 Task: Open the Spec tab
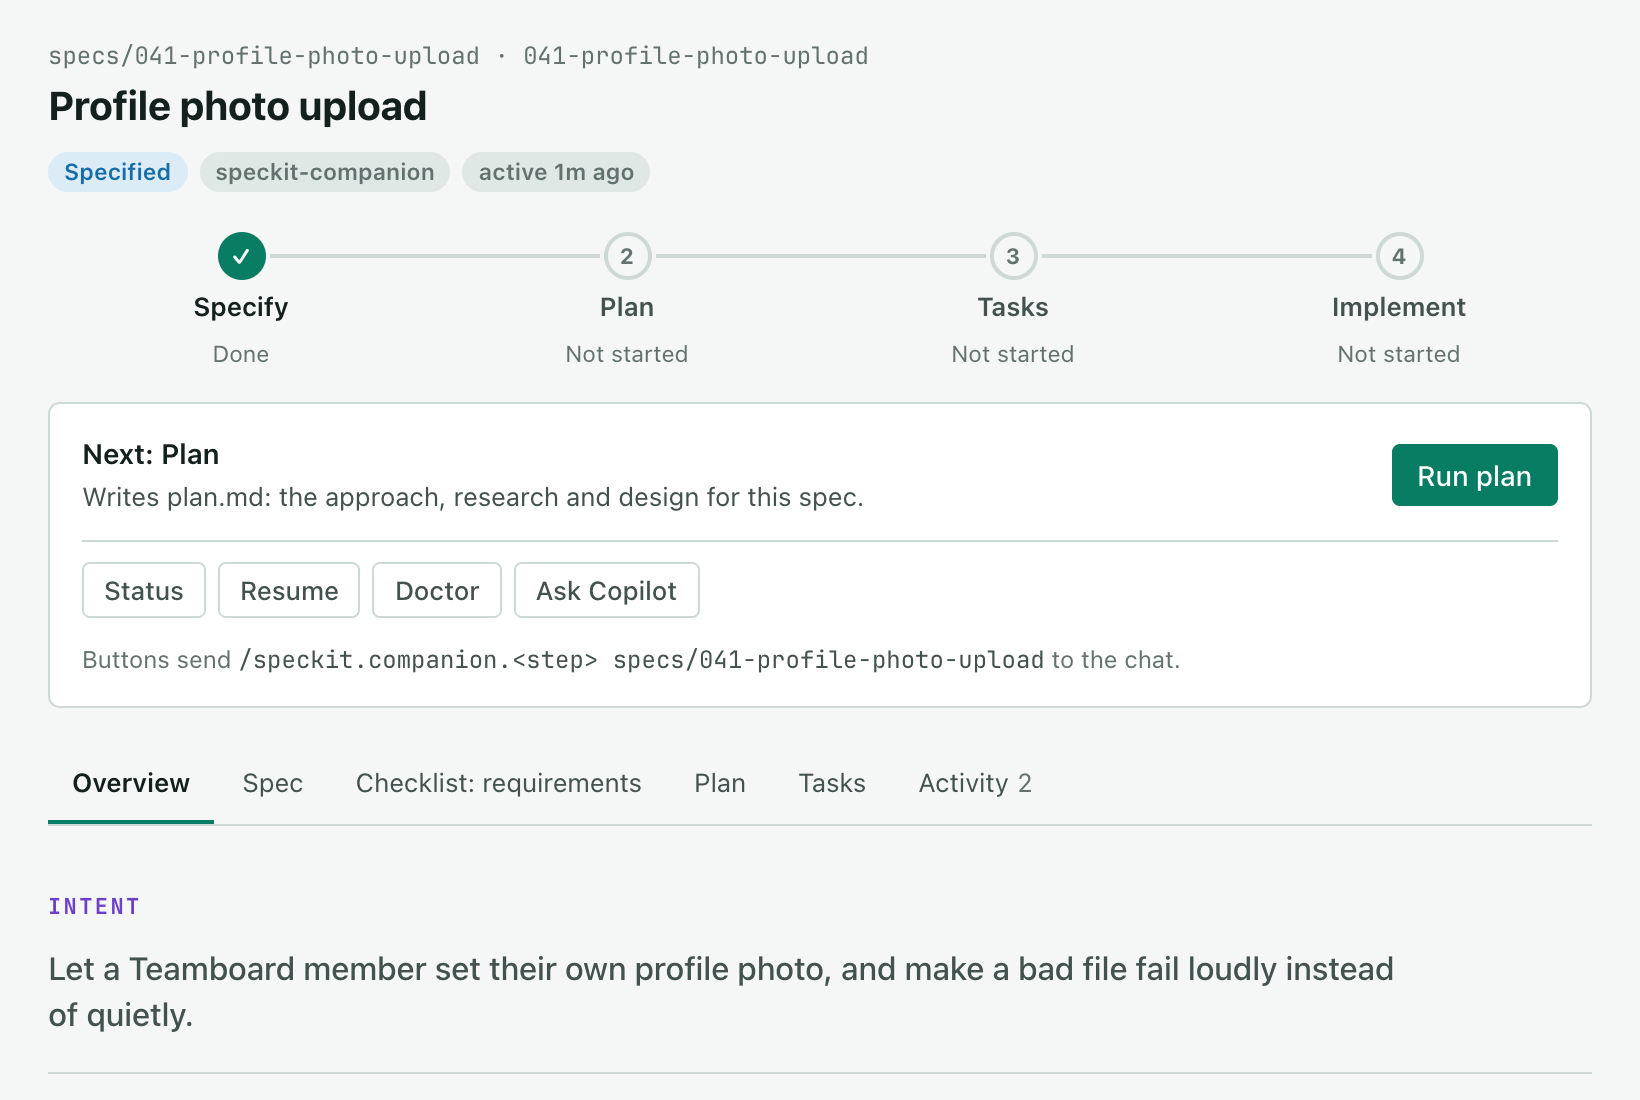(x=273, y=783)
